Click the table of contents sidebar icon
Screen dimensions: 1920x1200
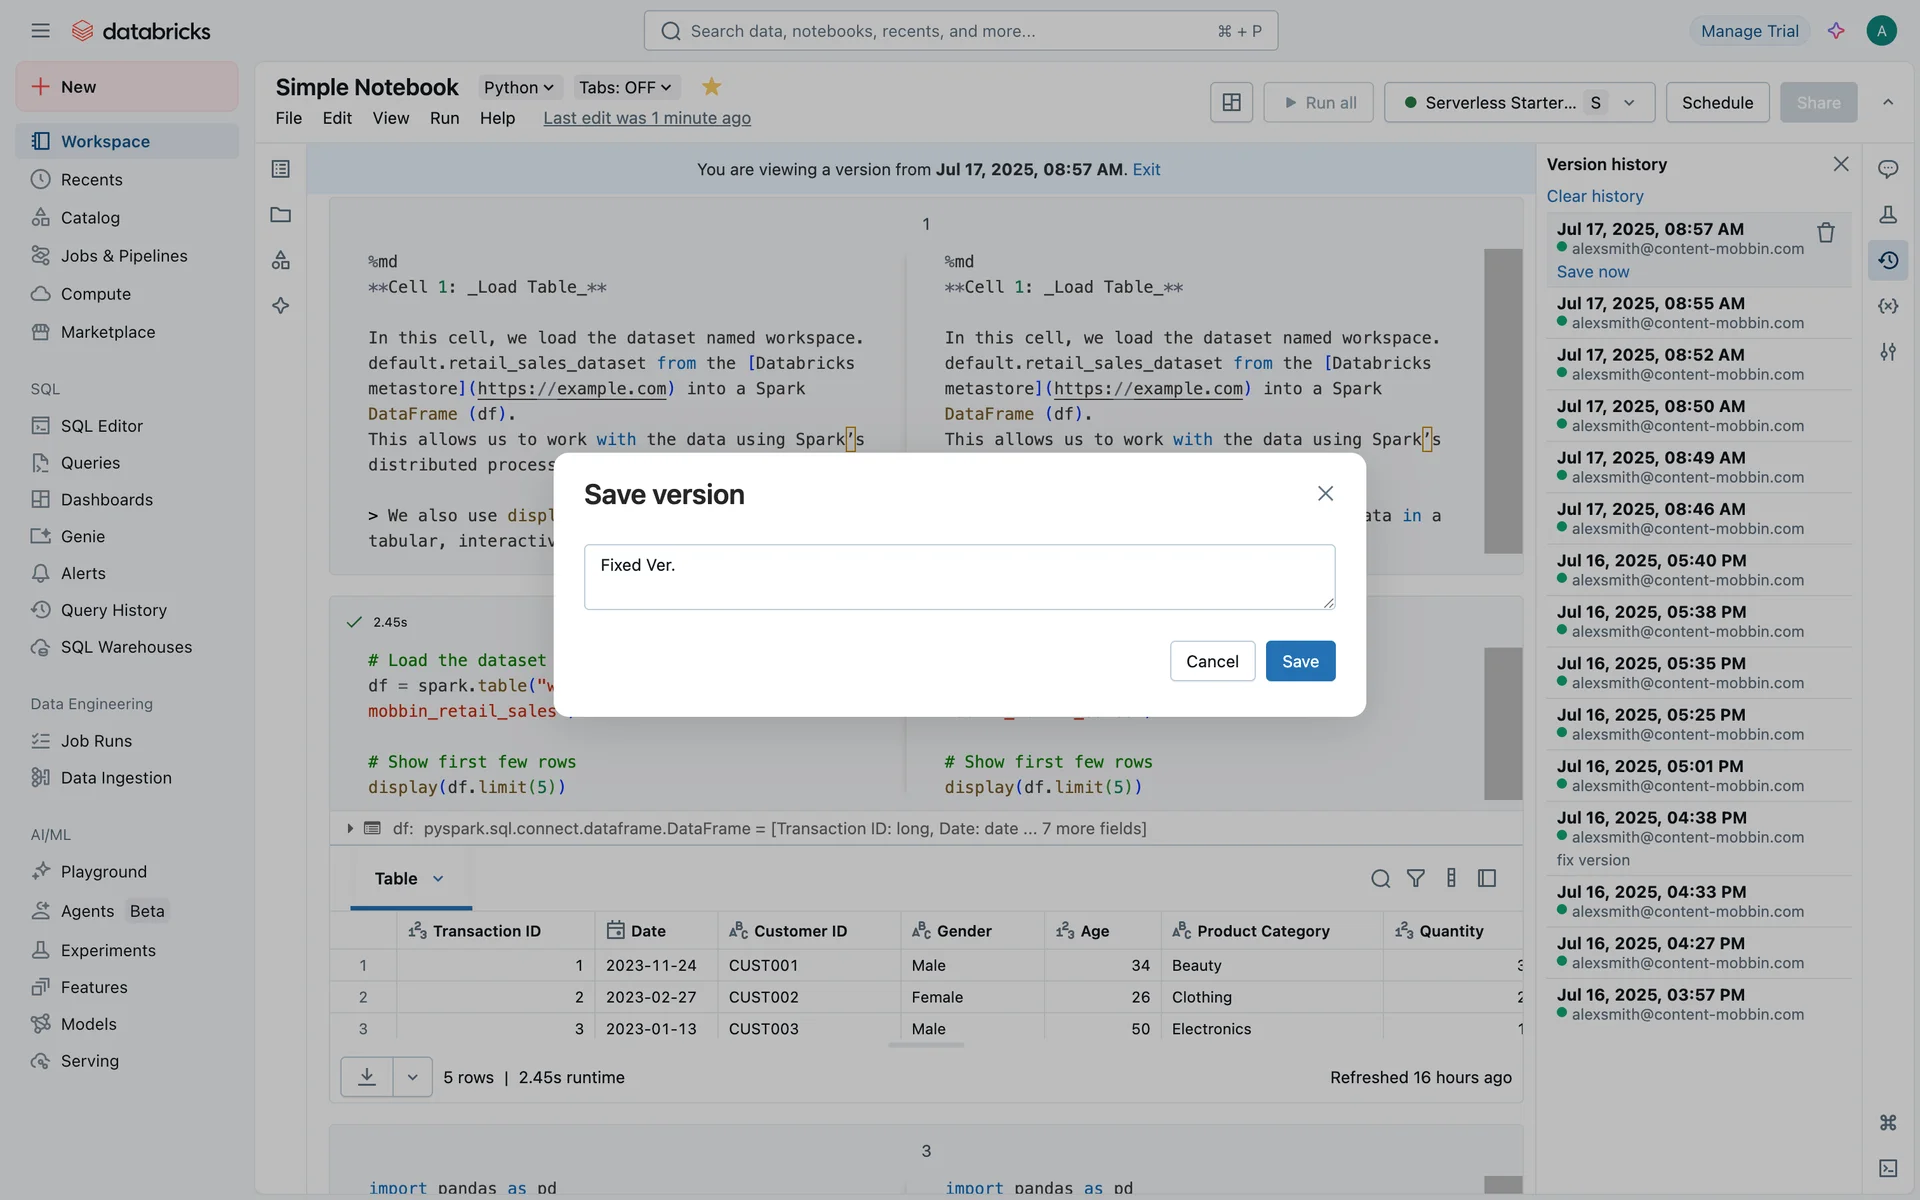(281, 169)
